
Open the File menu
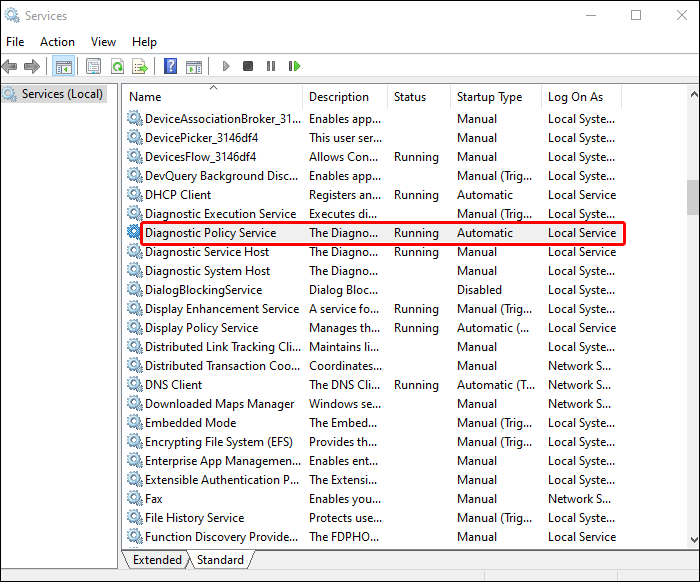click(15, 42)
